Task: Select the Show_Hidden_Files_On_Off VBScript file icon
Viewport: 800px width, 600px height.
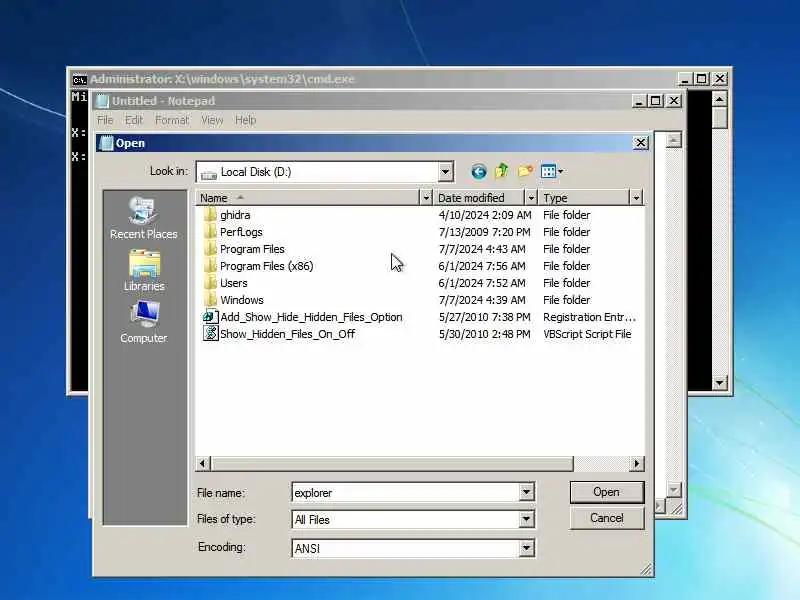Action: click(210, 334)
